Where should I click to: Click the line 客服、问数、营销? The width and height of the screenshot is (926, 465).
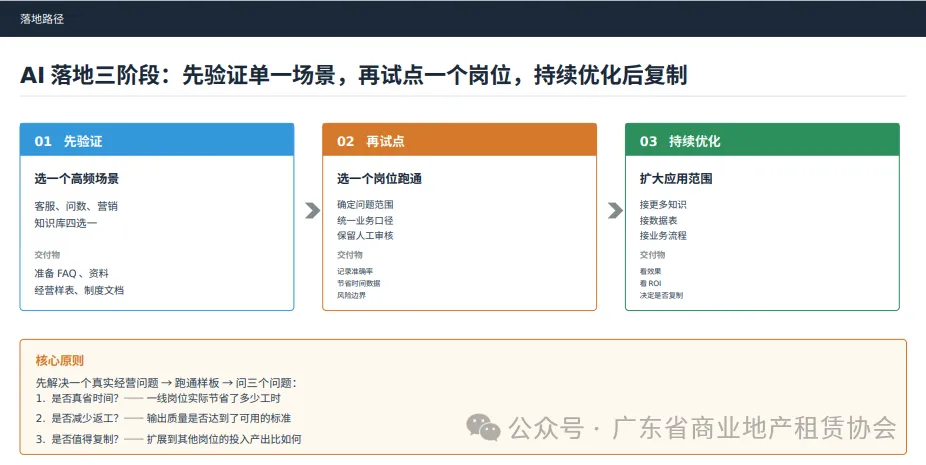[76, 206]
